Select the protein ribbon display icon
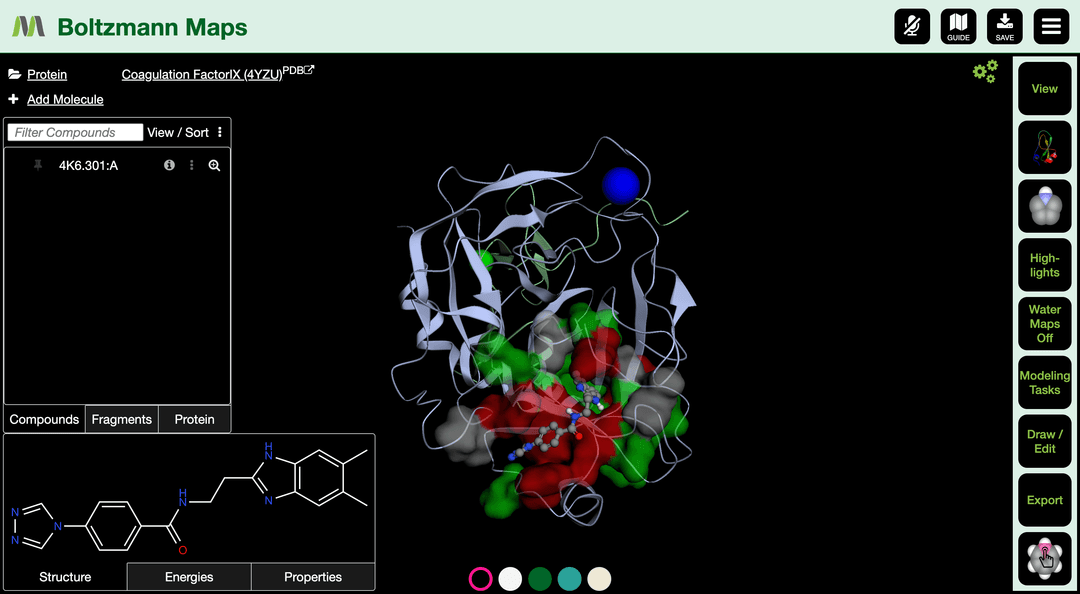Screen dimensions: 1080x594 pyautogui.click(x=1044, y=148)
